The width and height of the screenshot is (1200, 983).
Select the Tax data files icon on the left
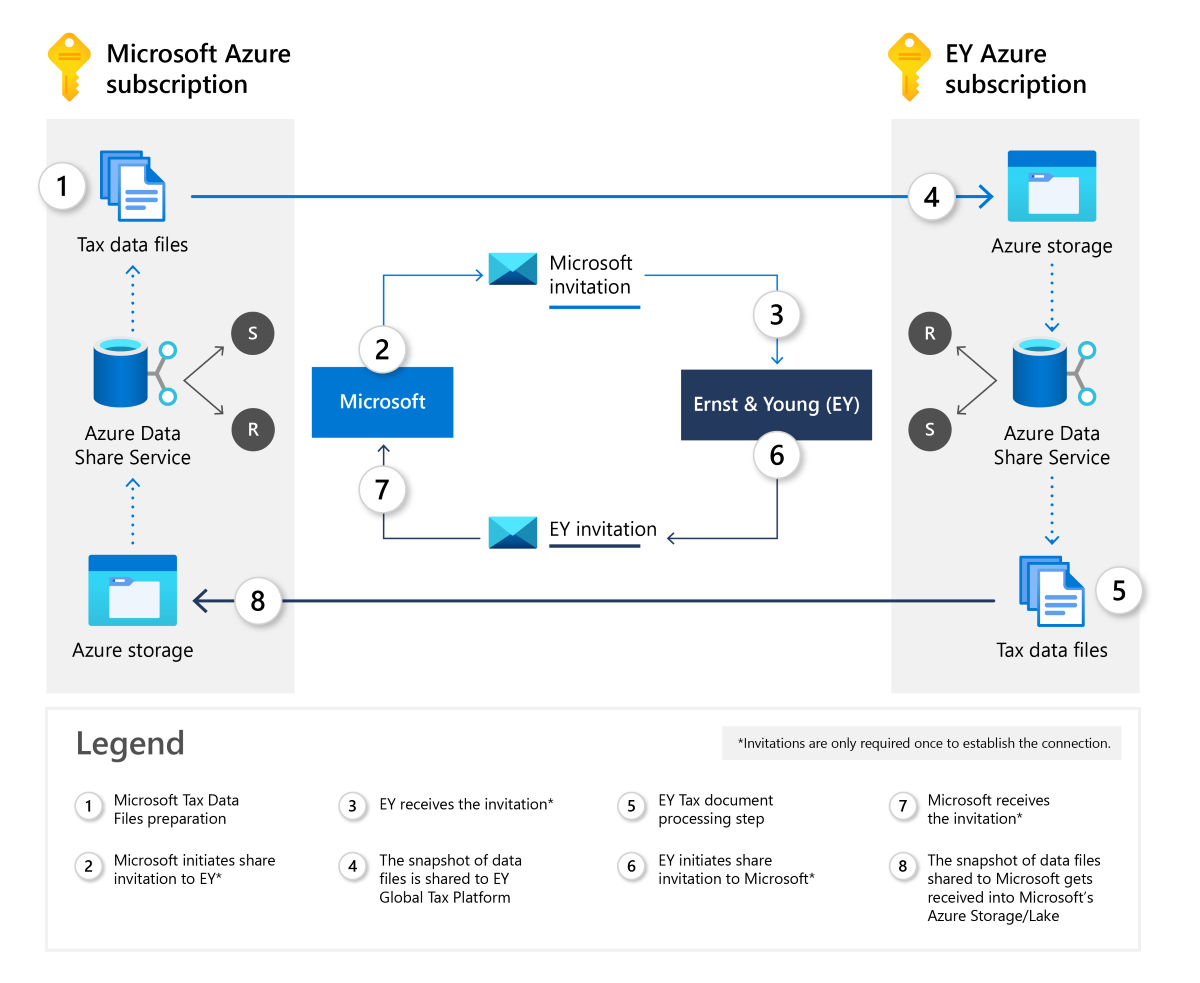(132, 185)
